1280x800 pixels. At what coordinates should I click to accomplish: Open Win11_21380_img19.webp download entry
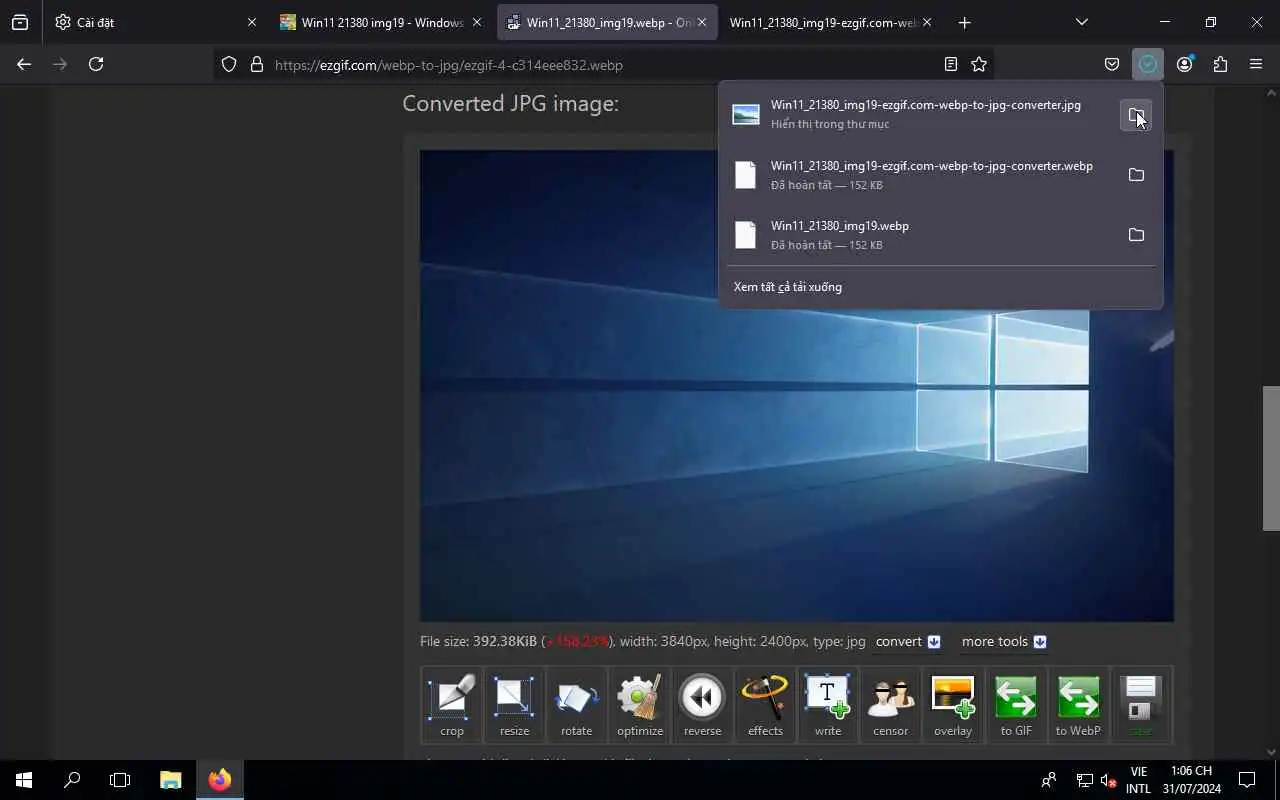tap(920, 235)
